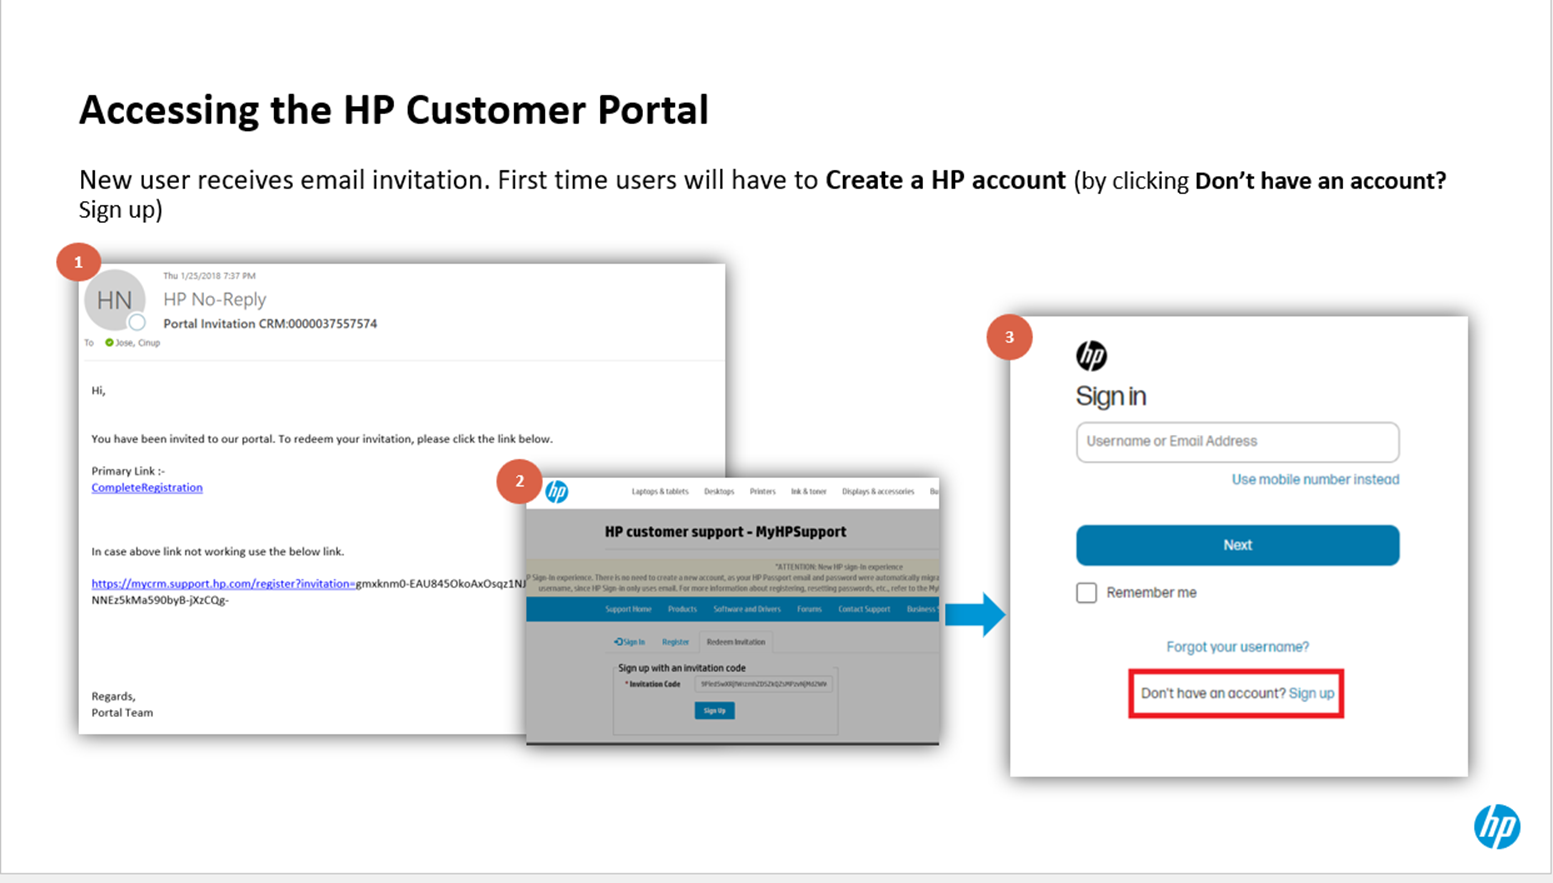Click the HP logo in the slide's bottom-right corner
The width and height of the screenshot is (1553, 883).
click(1499, 827)
